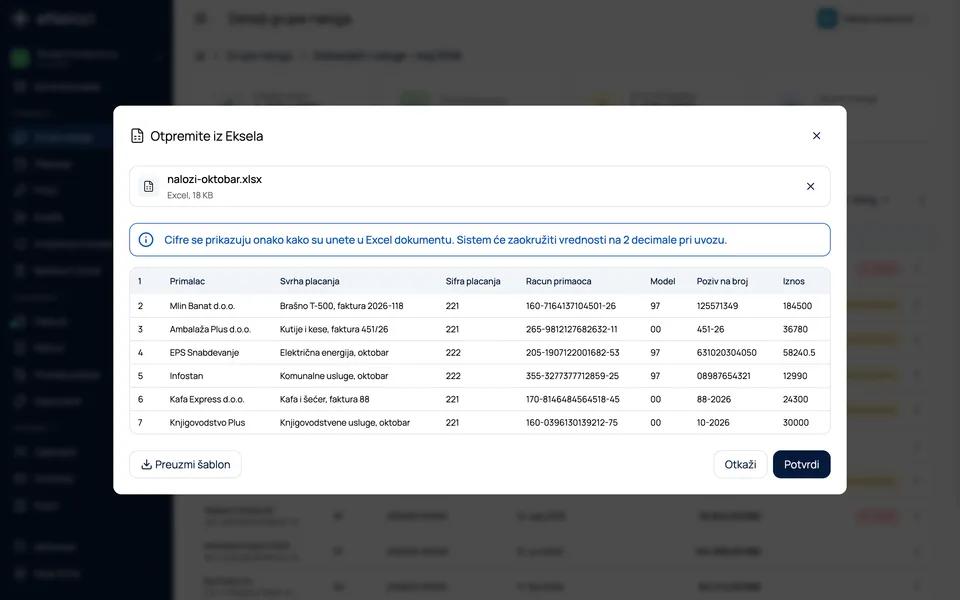Click reference number 08987654321
Viewport: 960px width, 600px height.
tap(724, 375)
